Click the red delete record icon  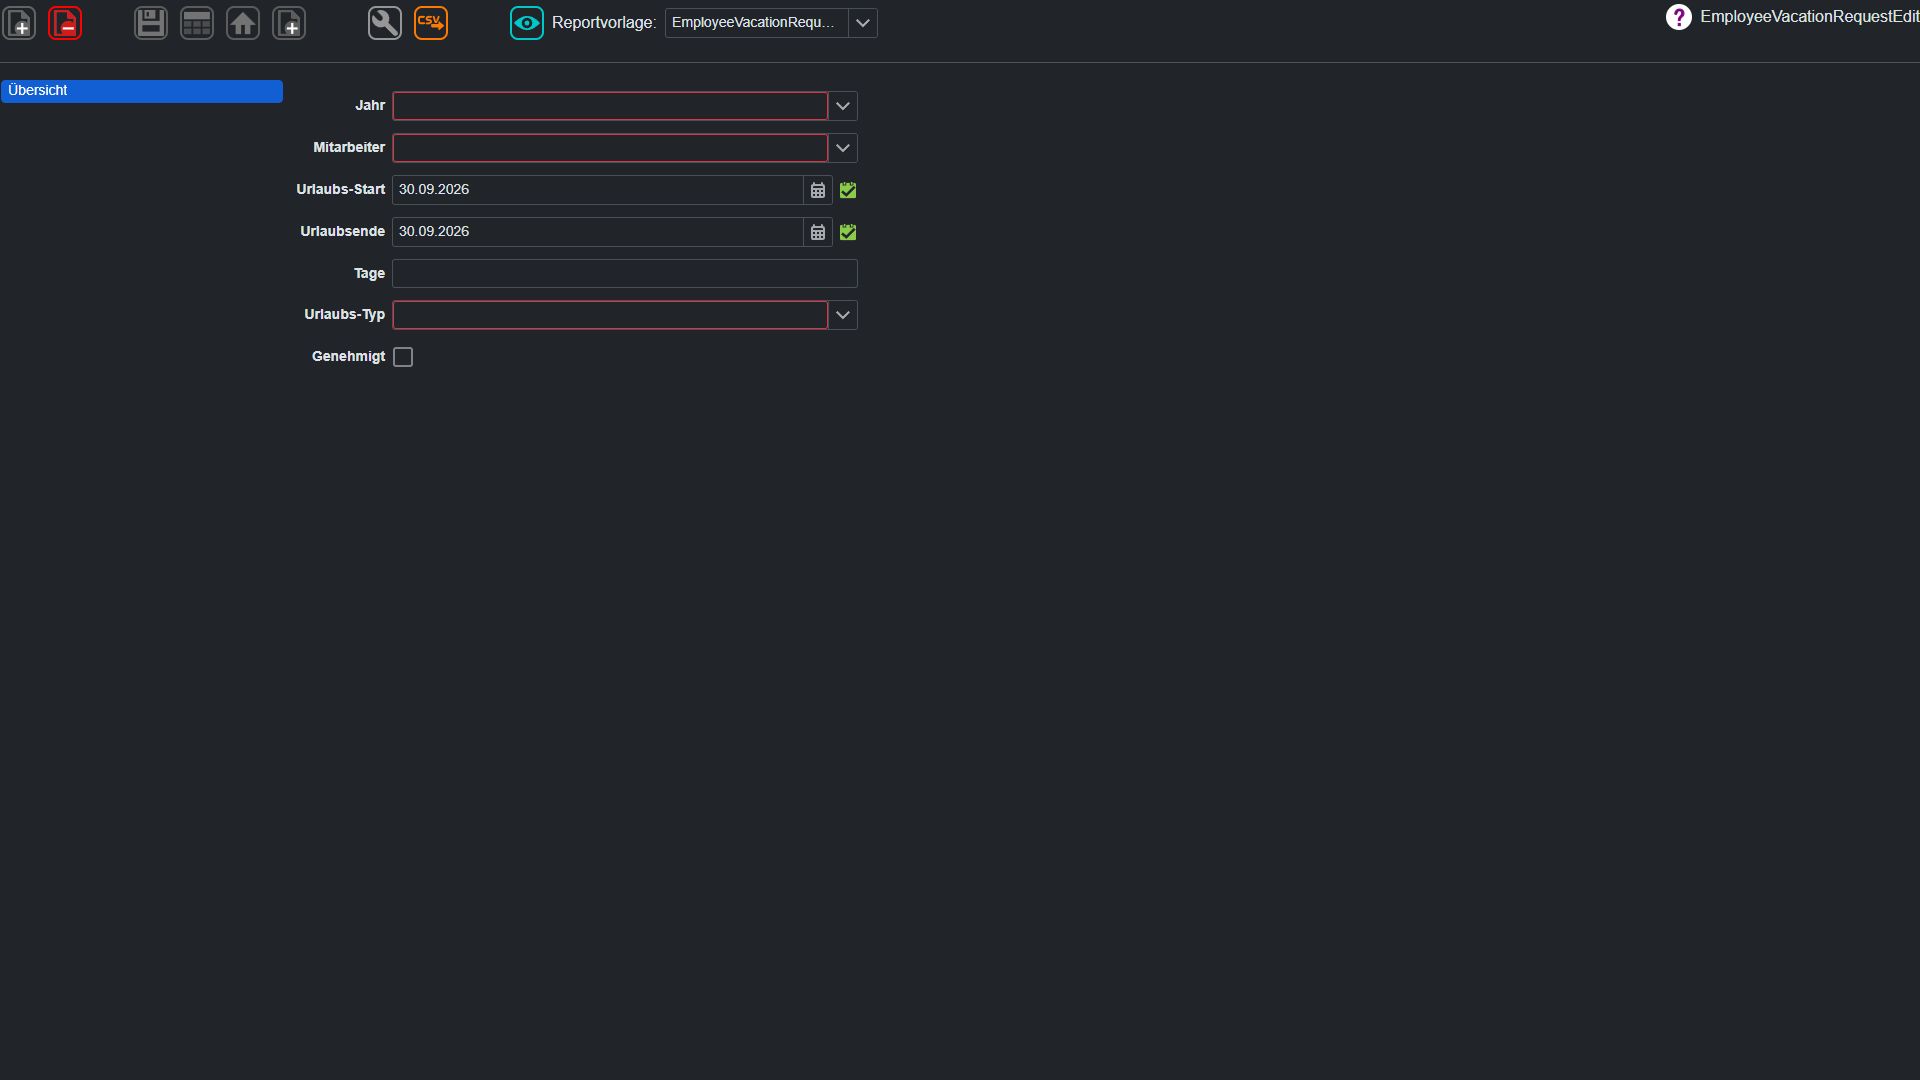click(x=65, y=23)
